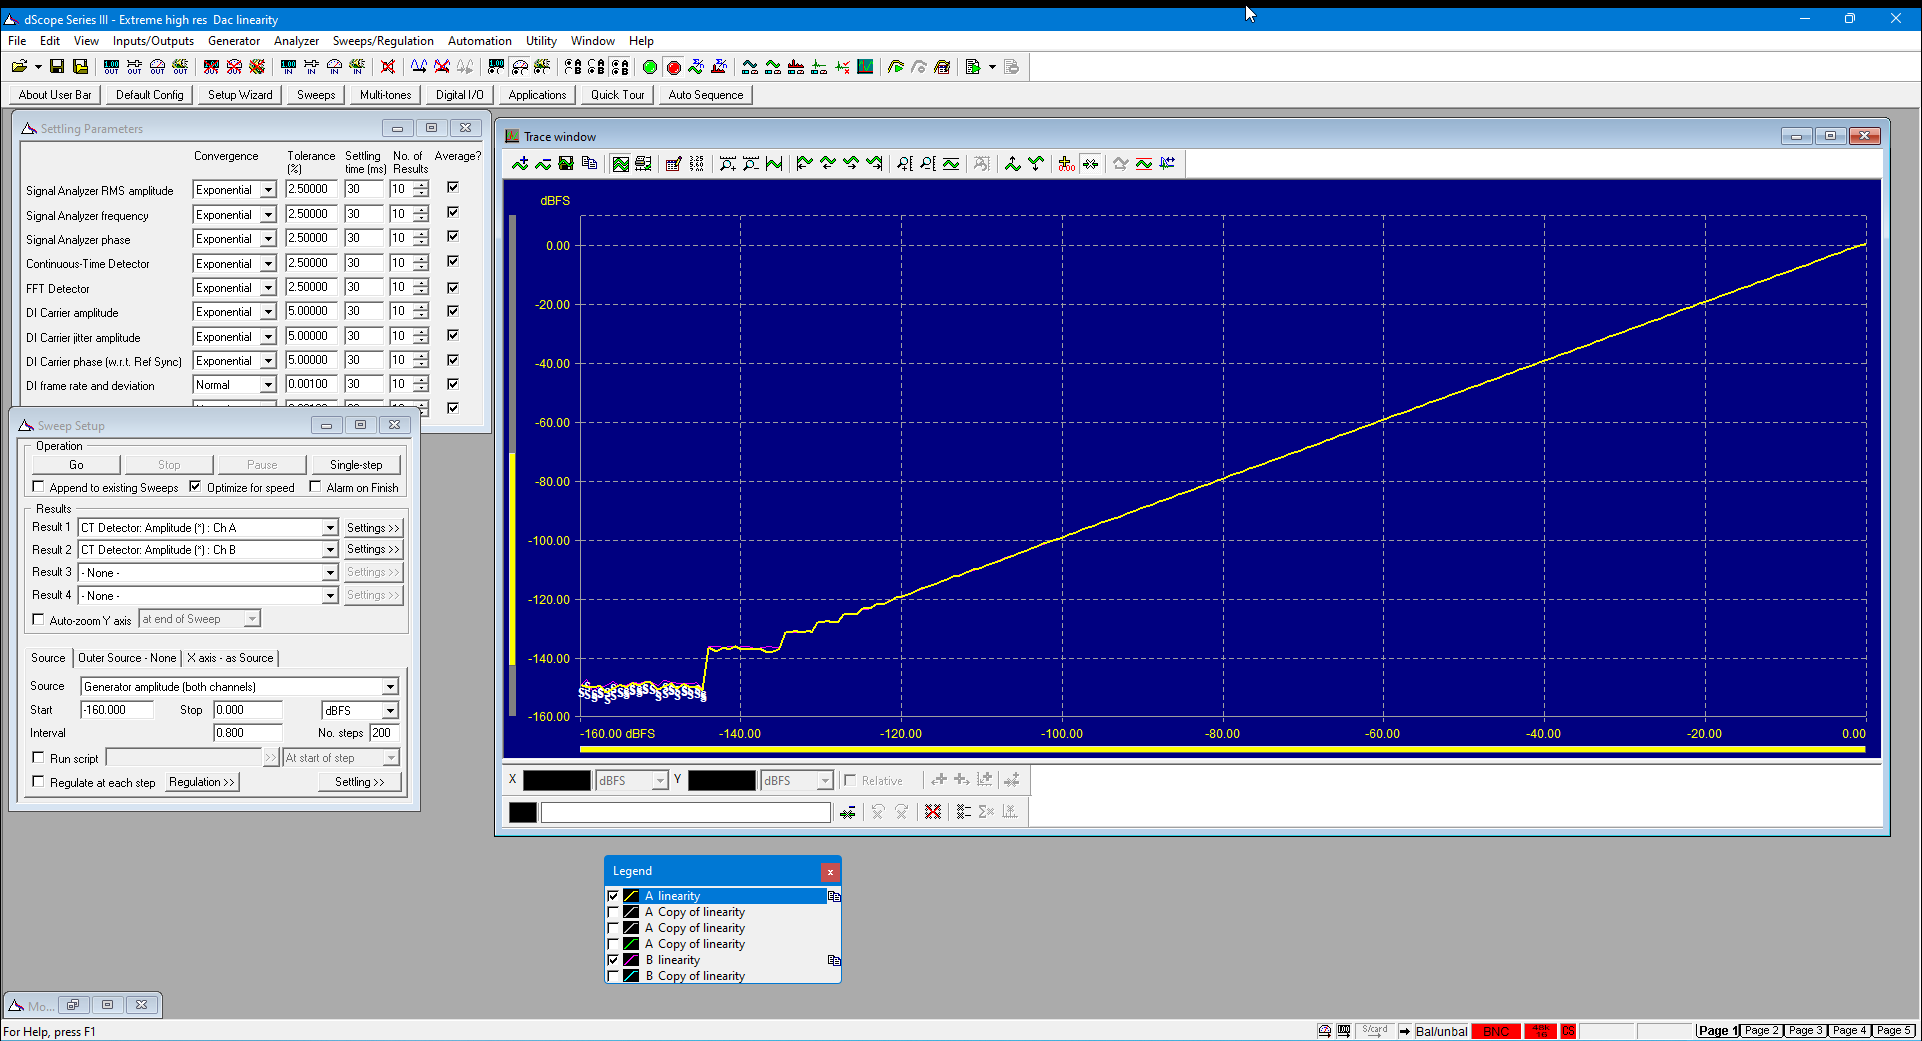Click the Regulation >> button

tap(201, 782)
